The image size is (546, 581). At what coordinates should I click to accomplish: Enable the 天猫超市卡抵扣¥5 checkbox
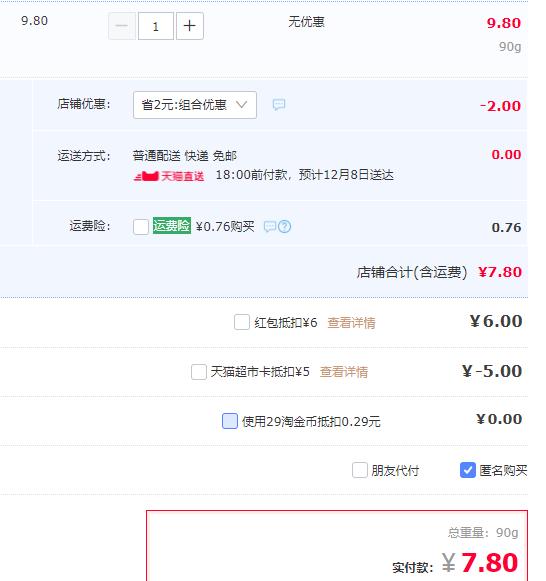[199, 372]
